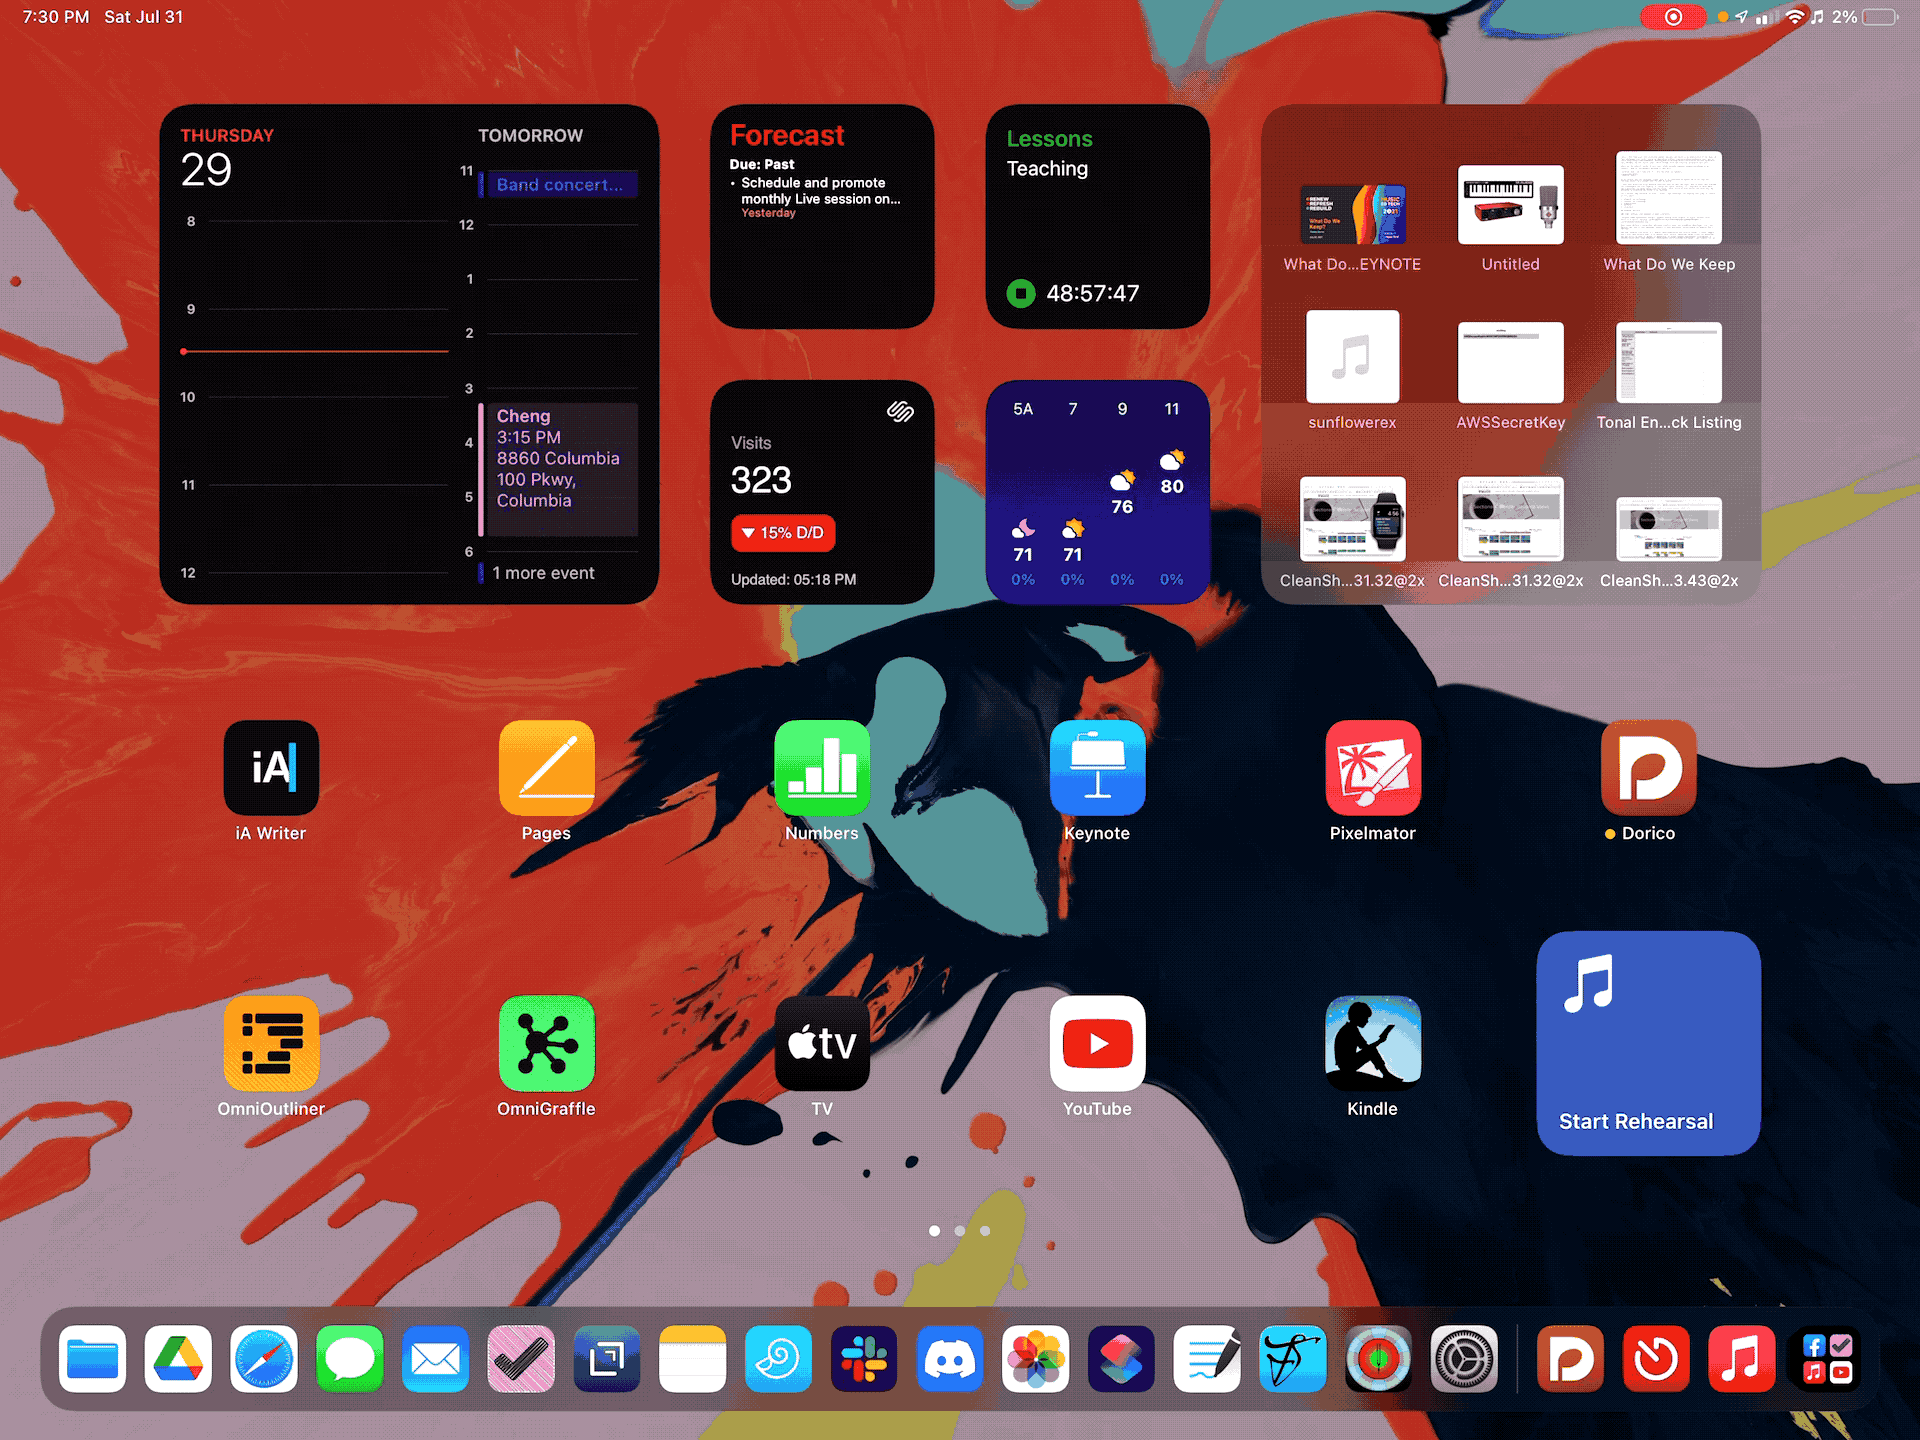Open the pink checkmark OmniFocus dock icon

point(521,1359)
